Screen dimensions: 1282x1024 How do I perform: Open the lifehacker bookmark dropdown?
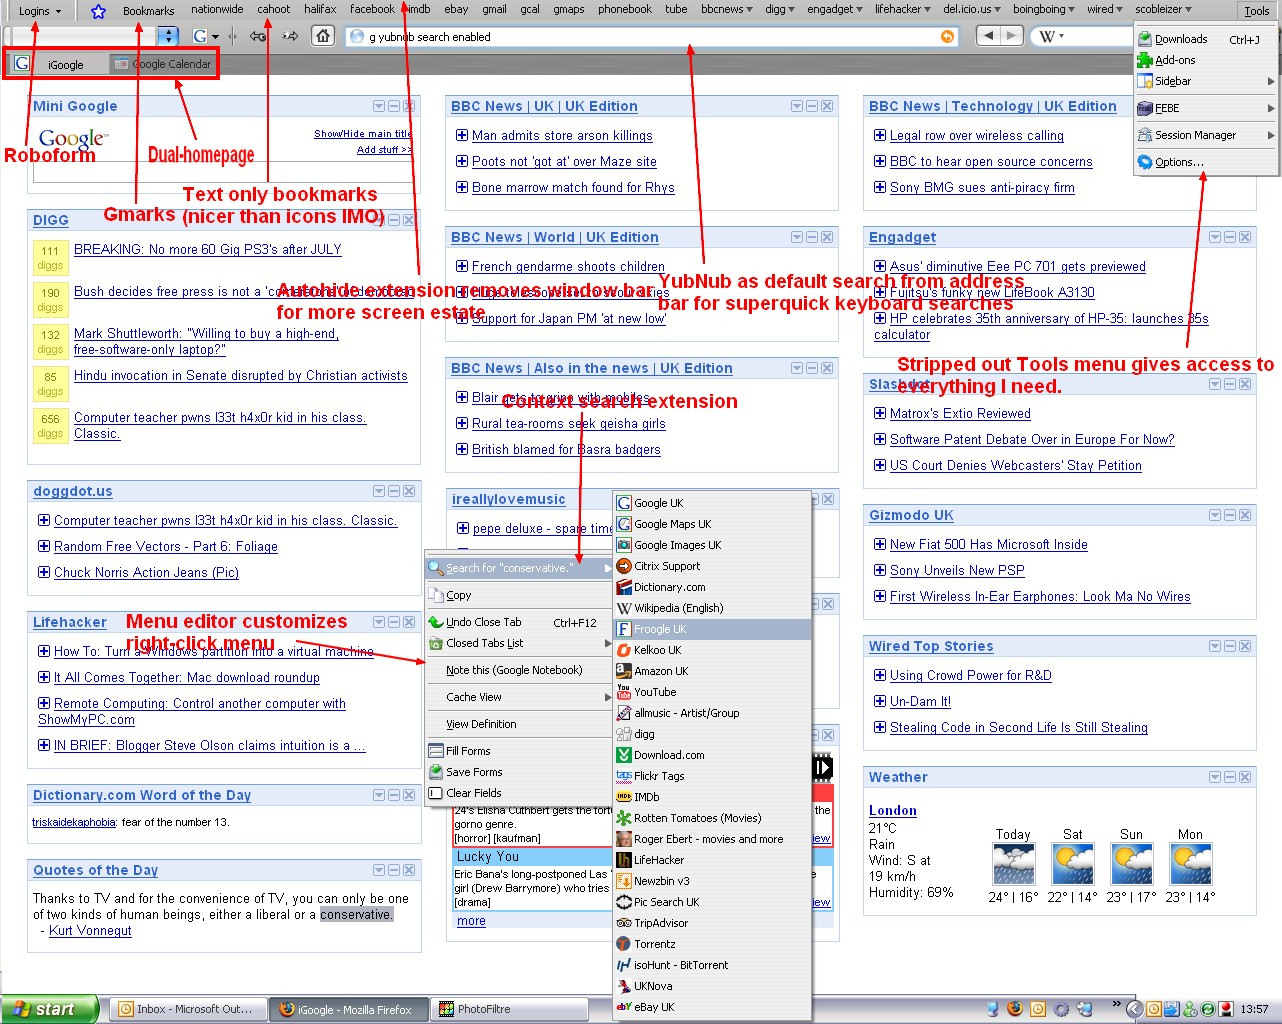pos(904,9)
